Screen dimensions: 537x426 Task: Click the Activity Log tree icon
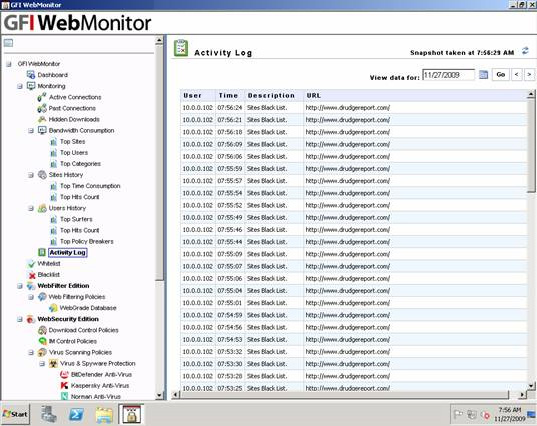pyautogui.click(x=42, y=252)
